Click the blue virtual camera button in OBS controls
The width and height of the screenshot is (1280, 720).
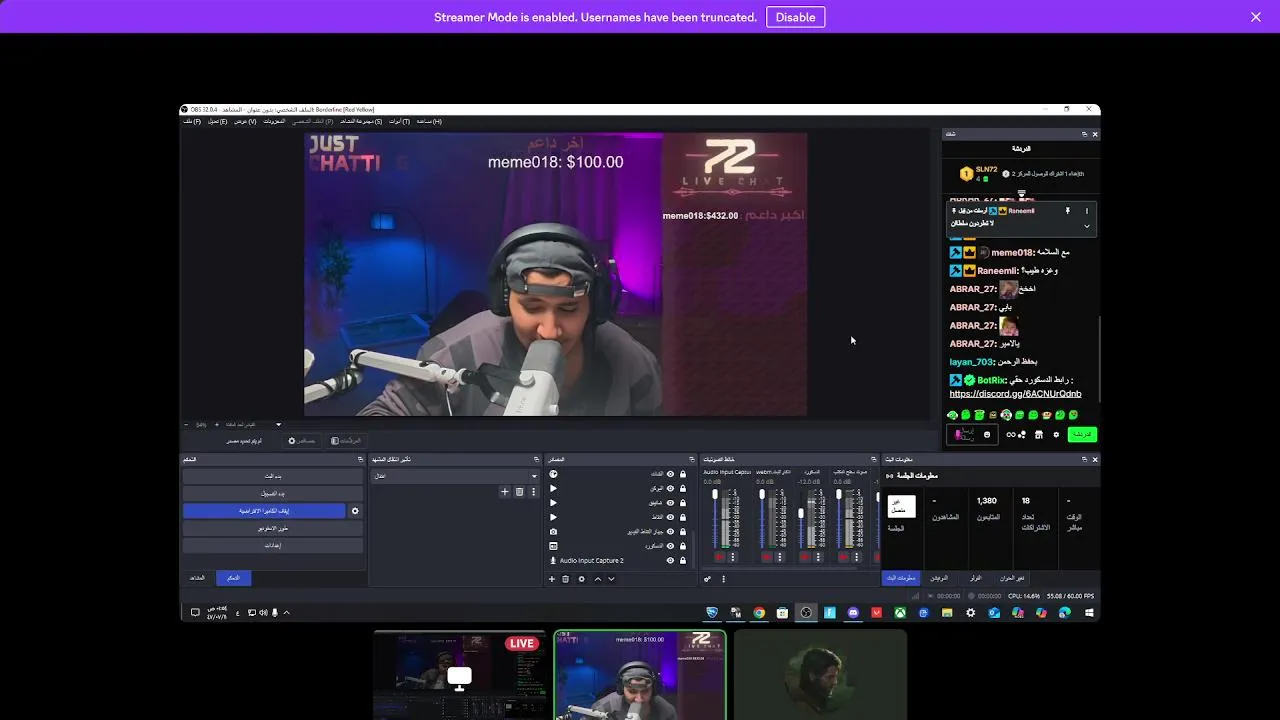click(264, 511)
